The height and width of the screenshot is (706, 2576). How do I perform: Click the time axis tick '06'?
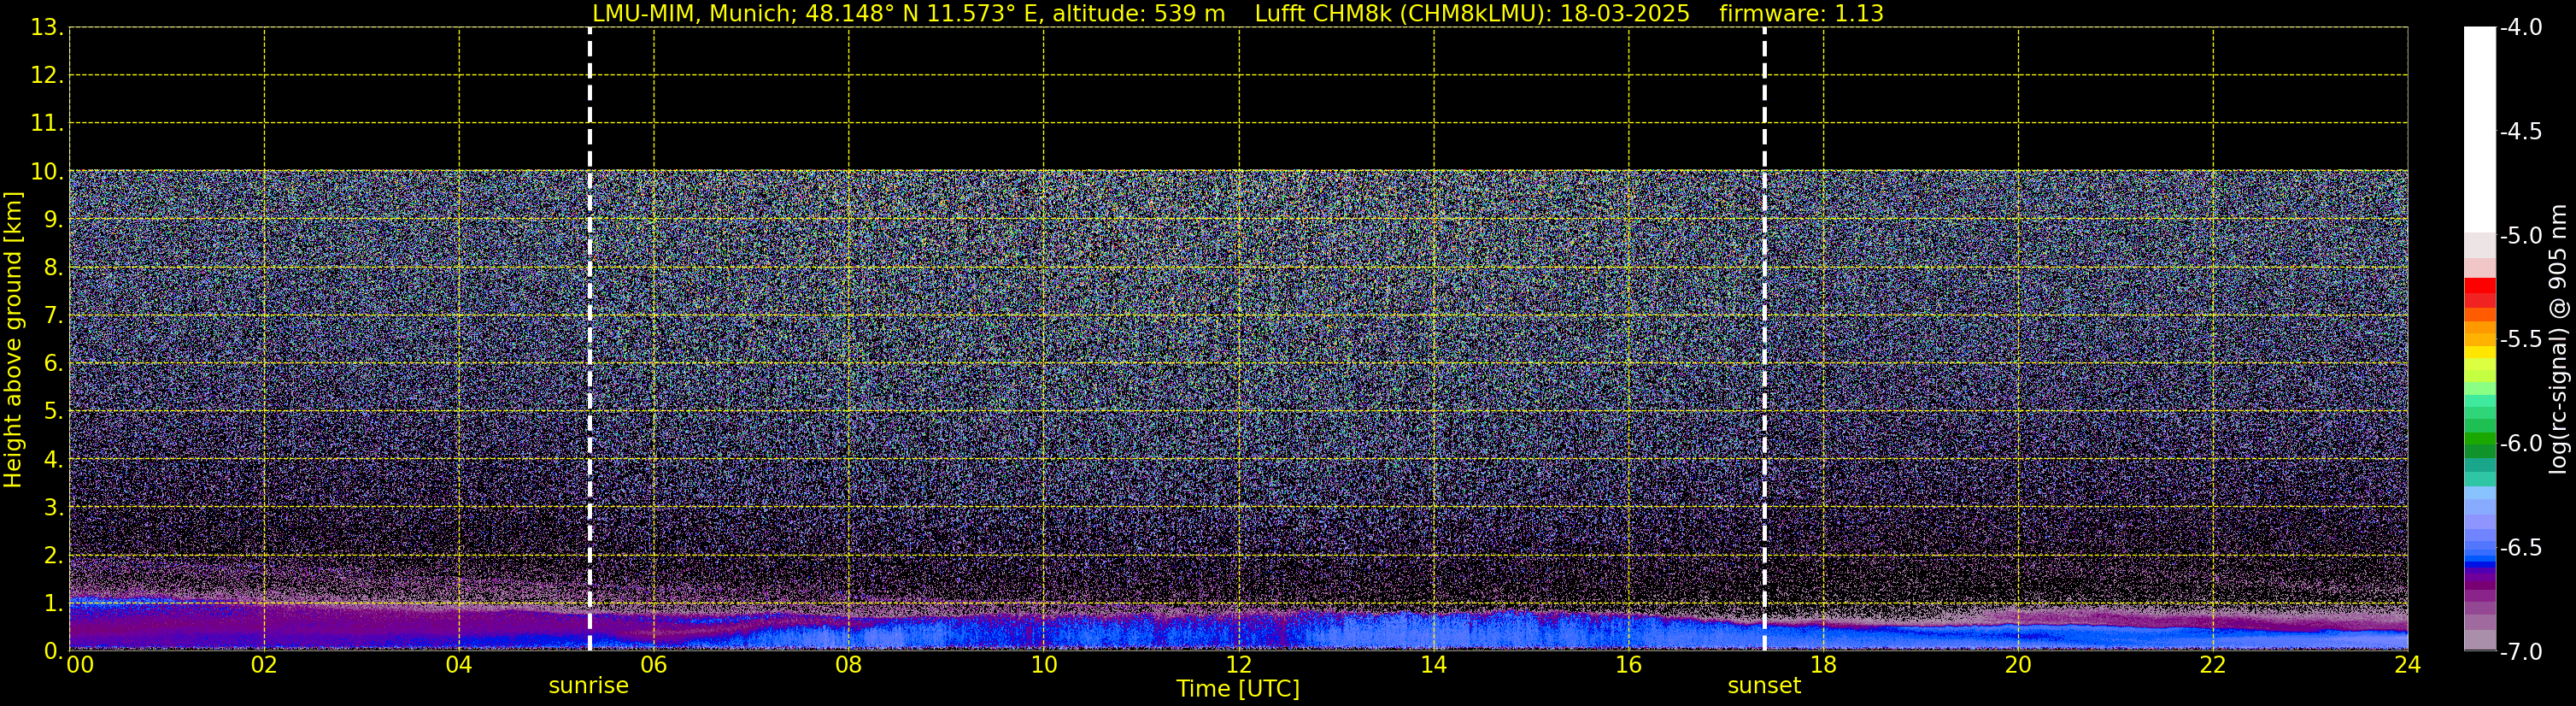tap(654, 665)
